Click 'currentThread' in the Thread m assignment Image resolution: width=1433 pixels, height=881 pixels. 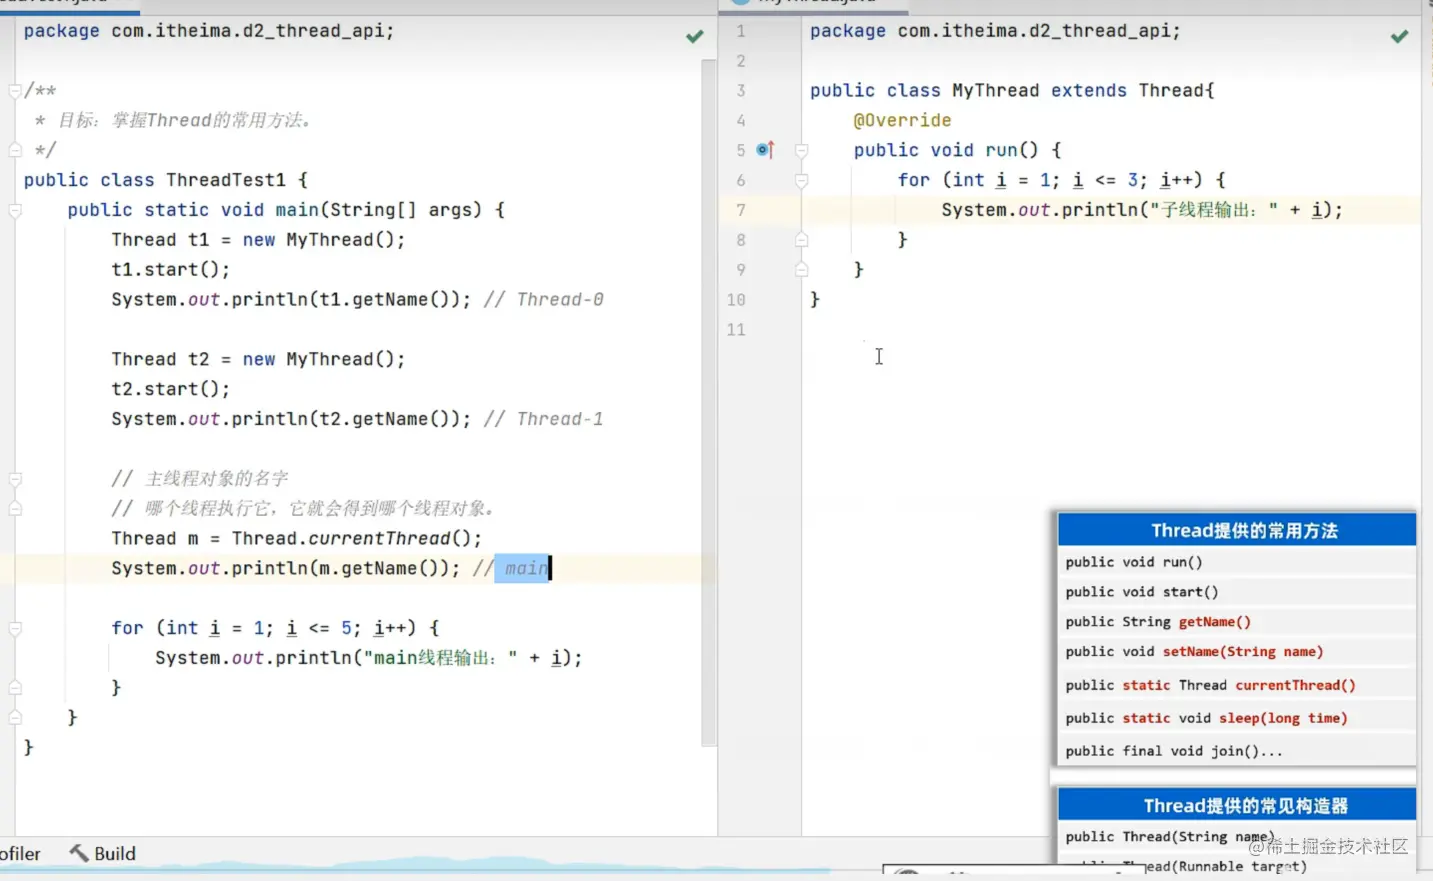tap(379, 538)
